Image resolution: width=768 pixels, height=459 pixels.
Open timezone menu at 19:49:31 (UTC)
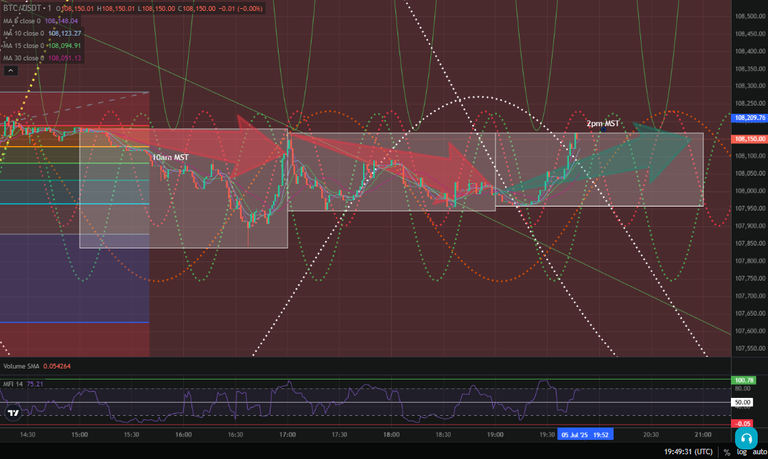tap(688, 452)
